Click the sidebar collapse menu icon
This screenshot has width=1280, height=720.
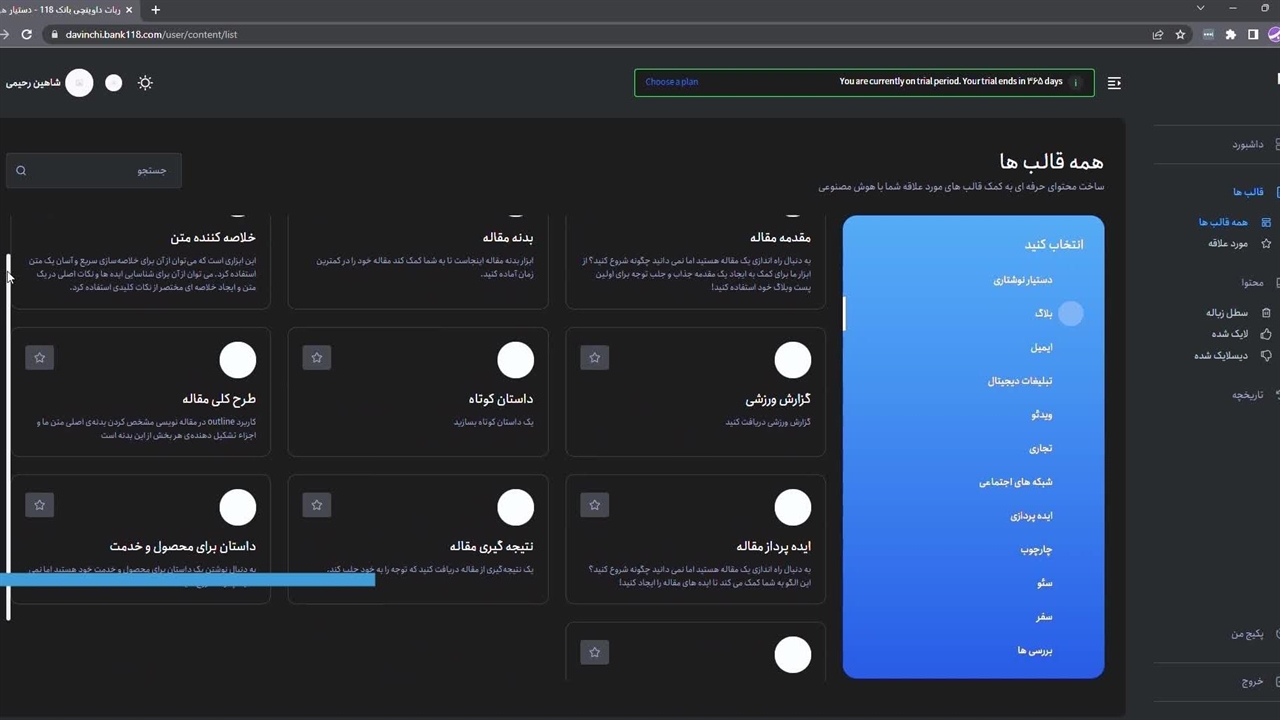[1114, 83]
